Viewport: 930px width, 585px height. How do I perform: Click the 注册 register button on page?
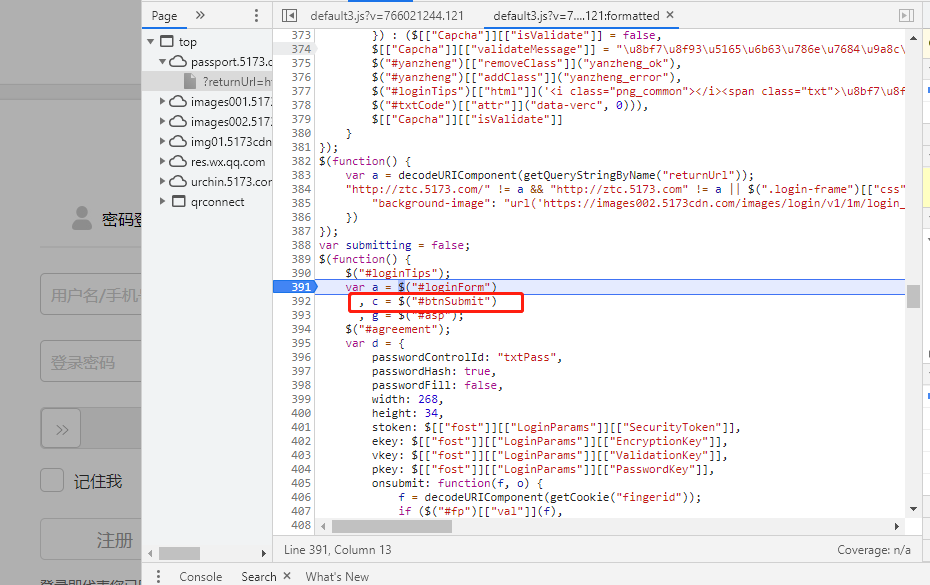tap(91, 539)
